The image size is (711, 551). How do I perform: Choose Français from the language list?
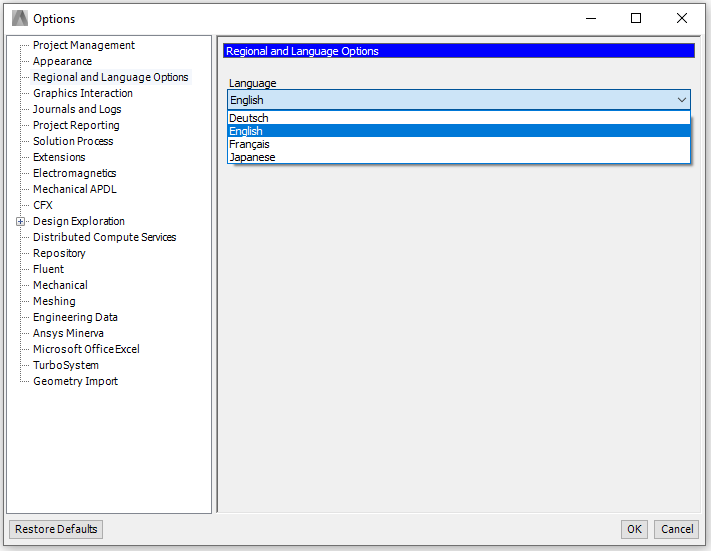click(459, 144)
